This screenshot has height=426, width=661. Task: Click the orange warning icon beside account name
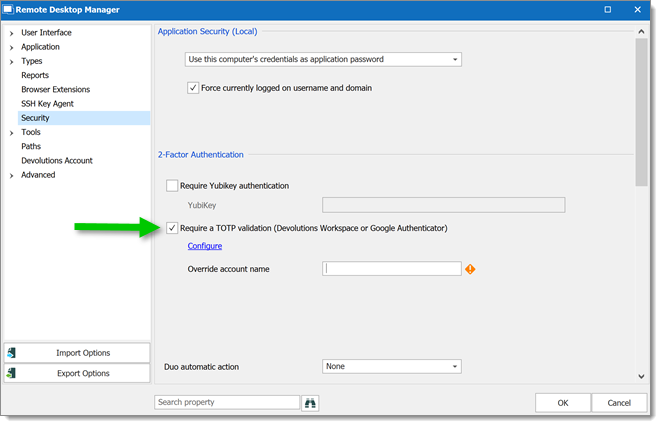pyautogui.click(x=470, y=269)
